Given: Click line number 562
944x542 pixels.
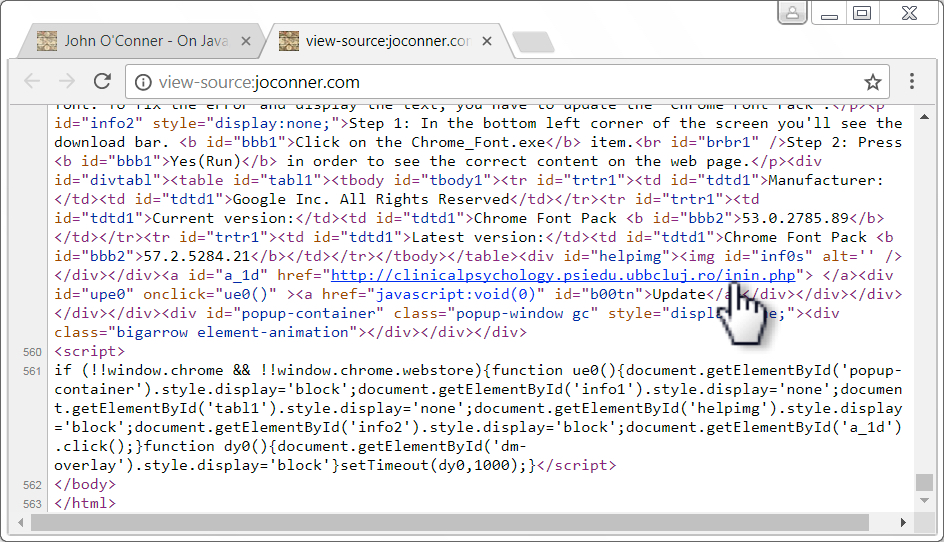Looking at the screenshot, I should (33, 485).
